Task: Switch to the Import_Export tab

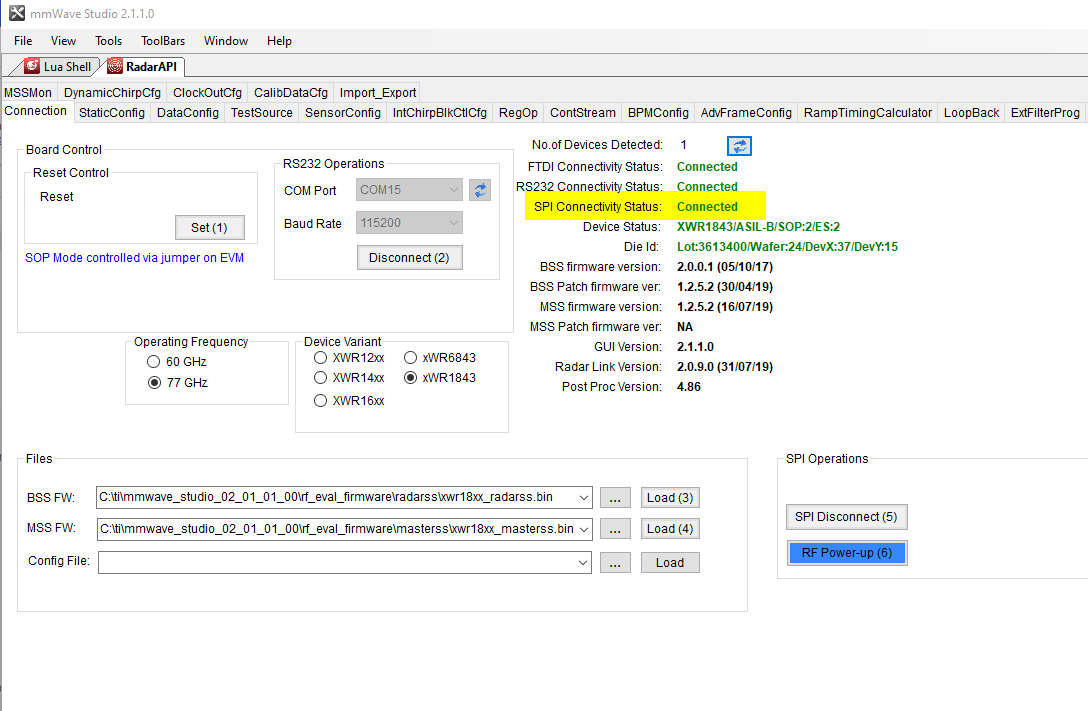Action: 377,92
